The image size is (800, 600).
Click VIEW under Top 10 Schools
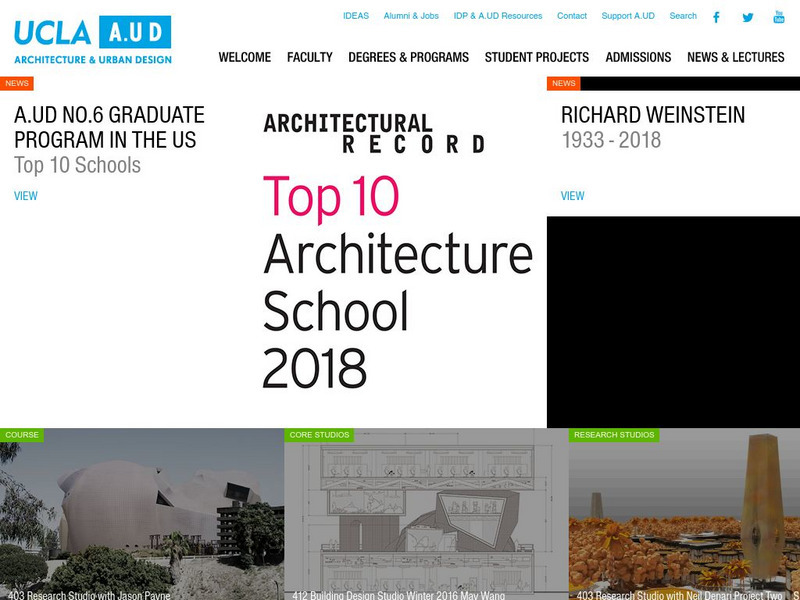point(26,196)
